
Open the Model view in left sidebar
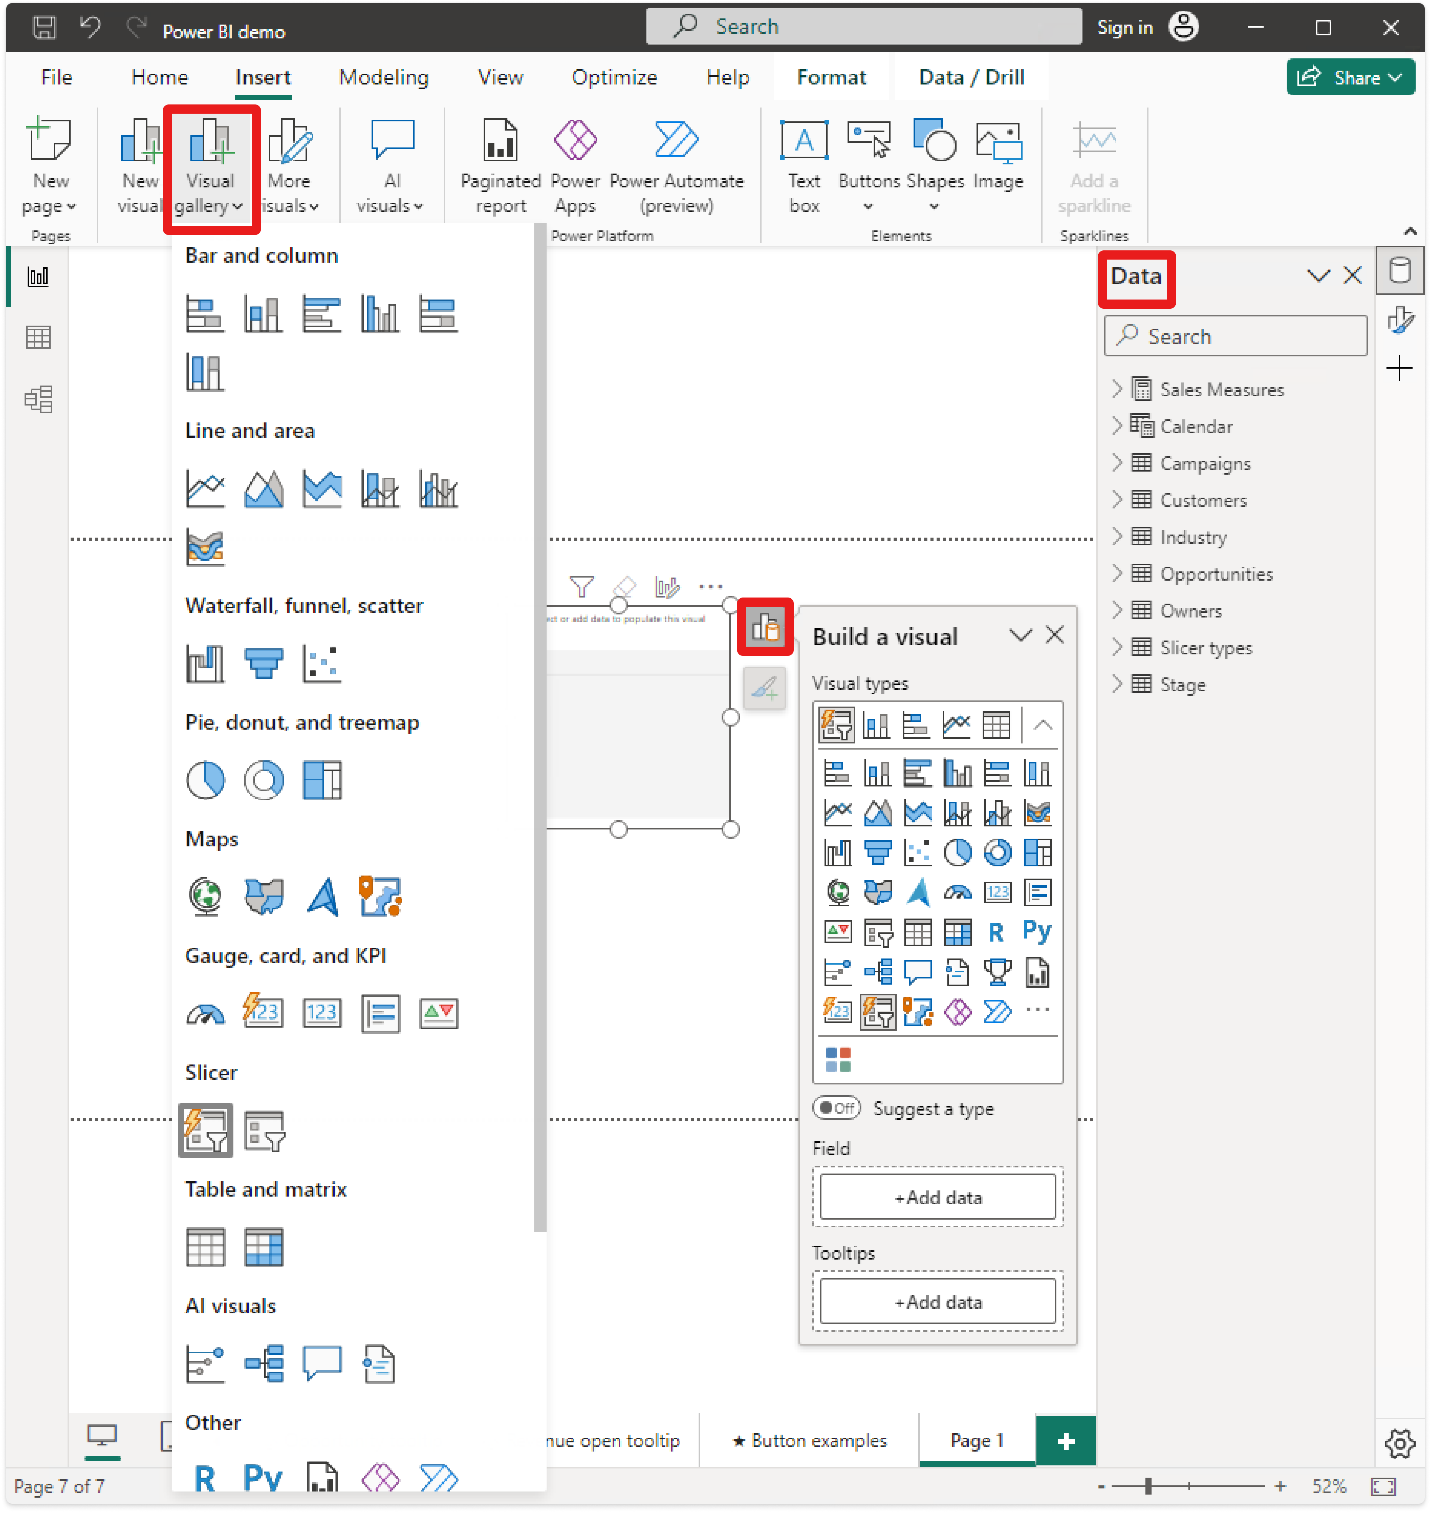point(39,400)
